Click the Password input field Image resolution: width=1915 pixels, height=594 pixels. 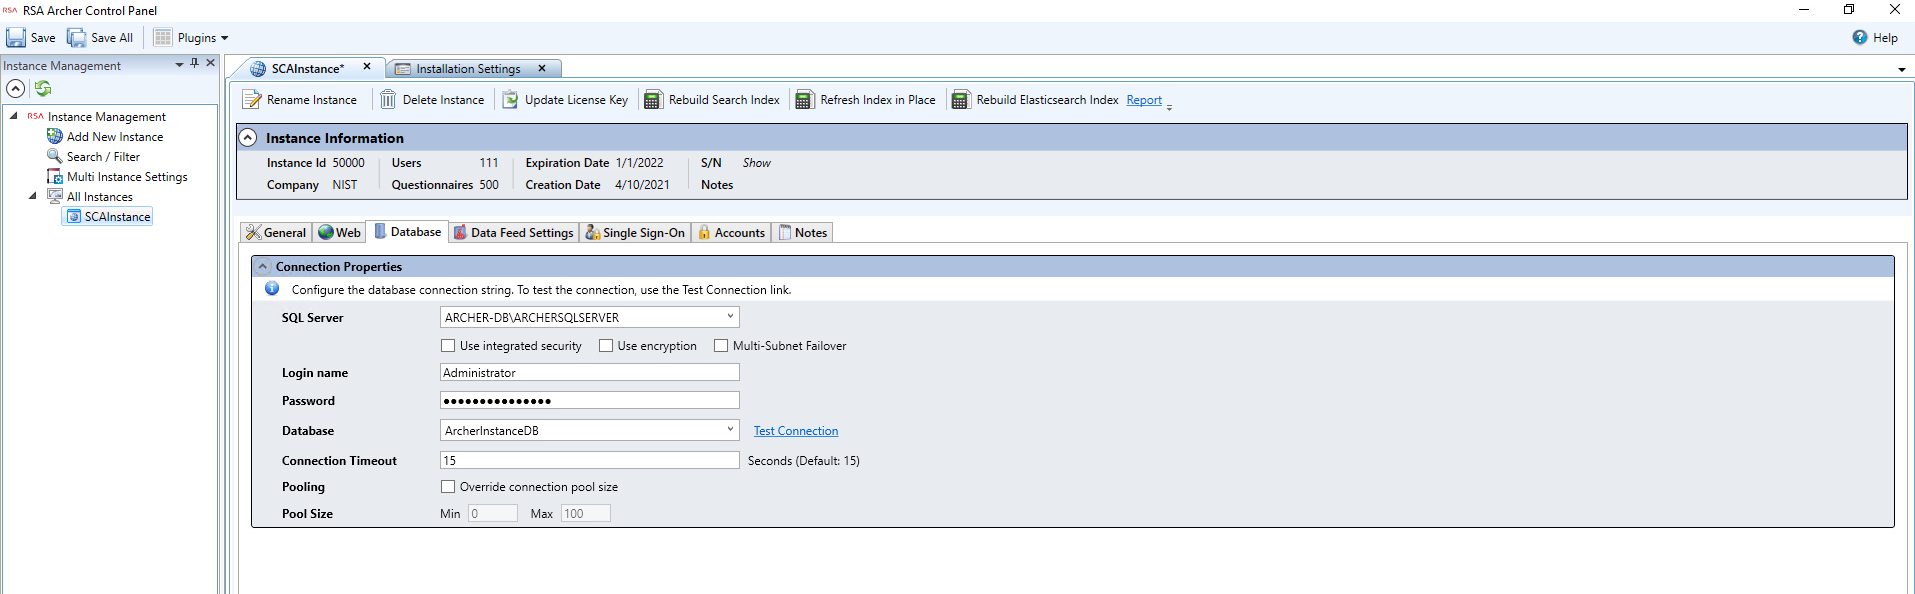coord(590,400)
